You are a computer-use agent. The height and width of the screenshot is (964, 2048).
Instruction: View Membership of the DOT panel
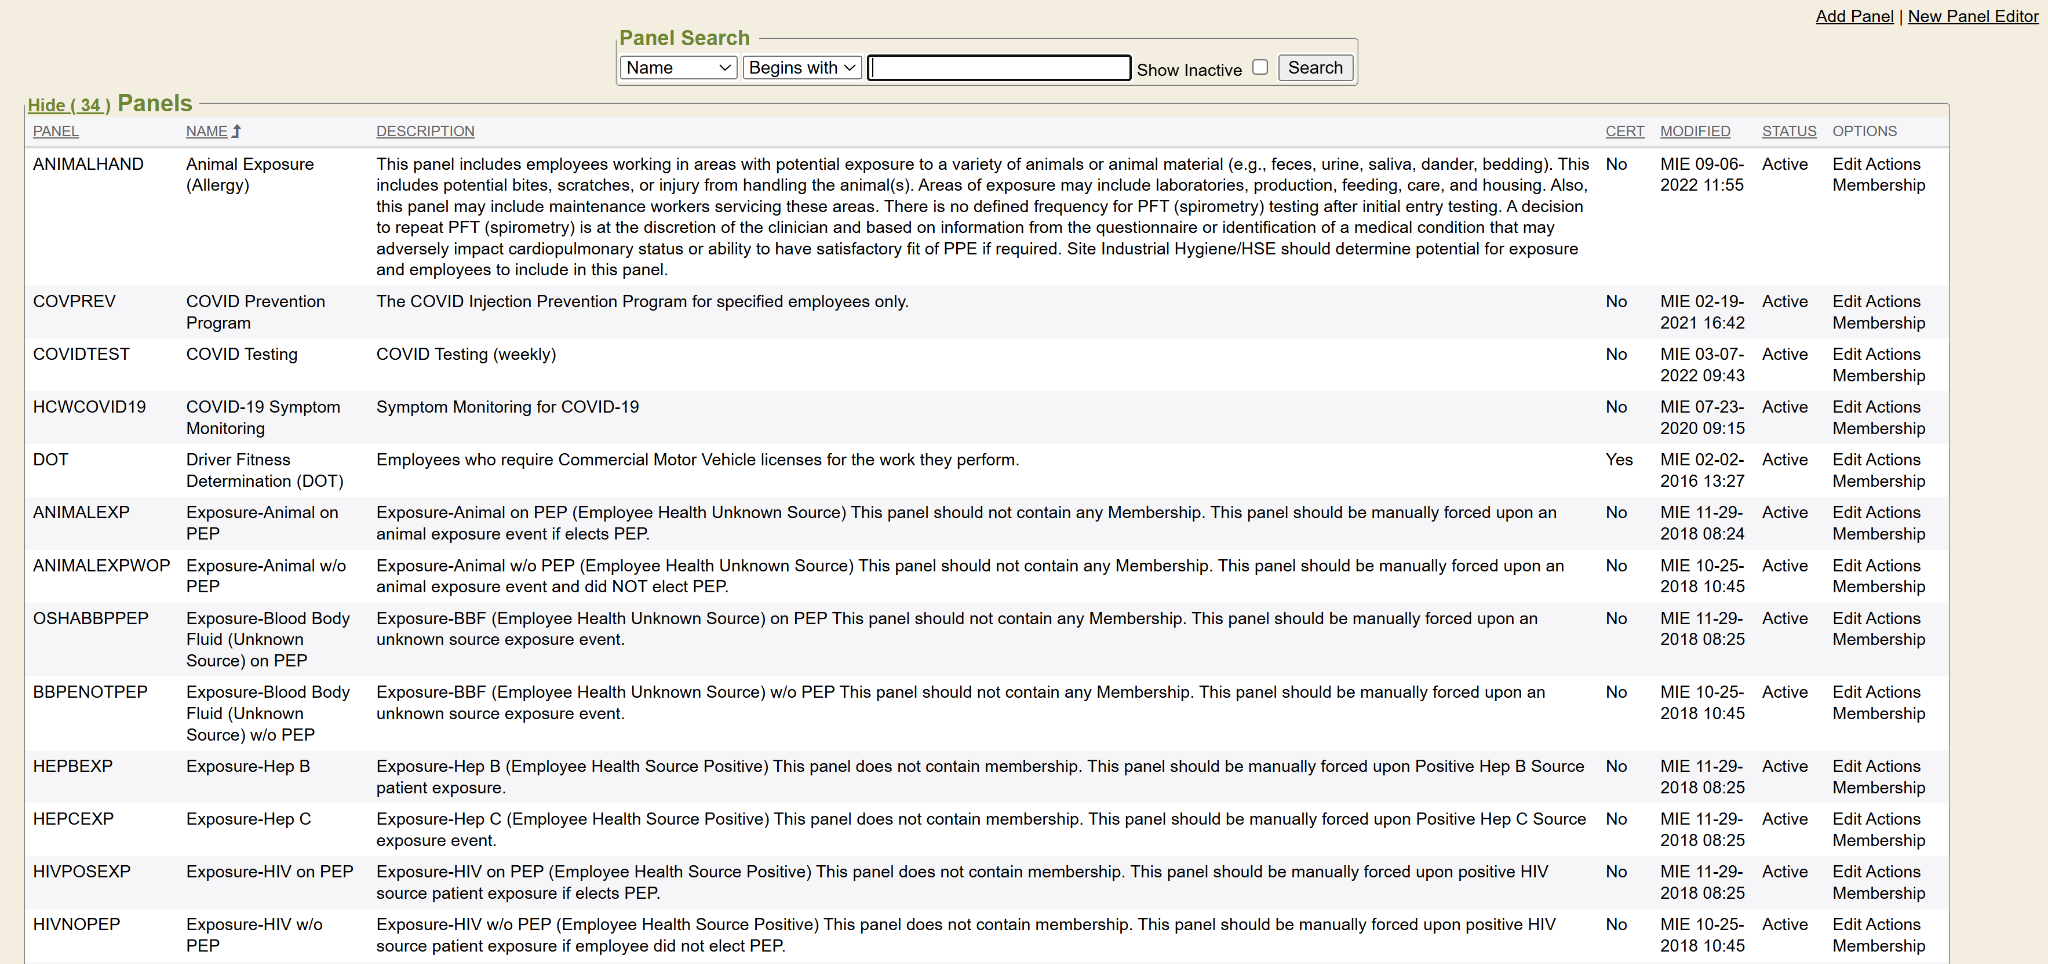pos(1878,481)
